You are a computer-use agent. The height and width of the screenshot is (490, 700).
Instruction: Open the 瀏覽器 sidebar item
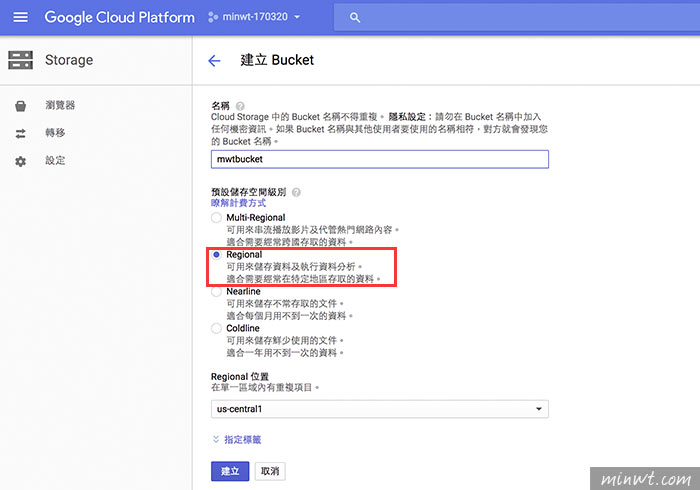[x=60, y=105]
